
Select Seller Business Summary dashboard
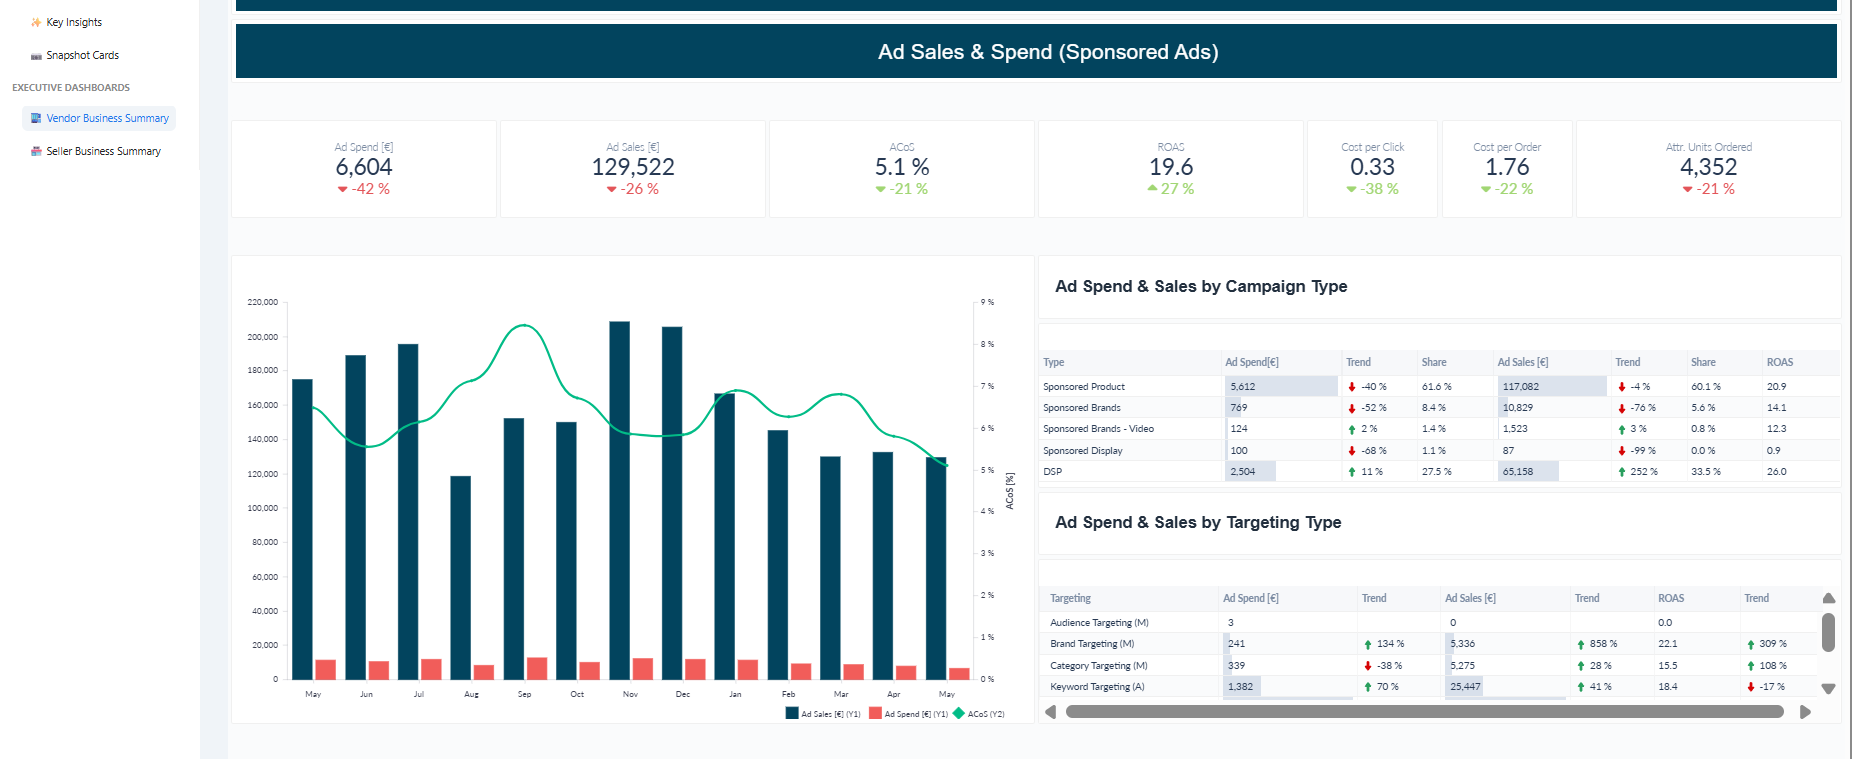tap(104, 151)
